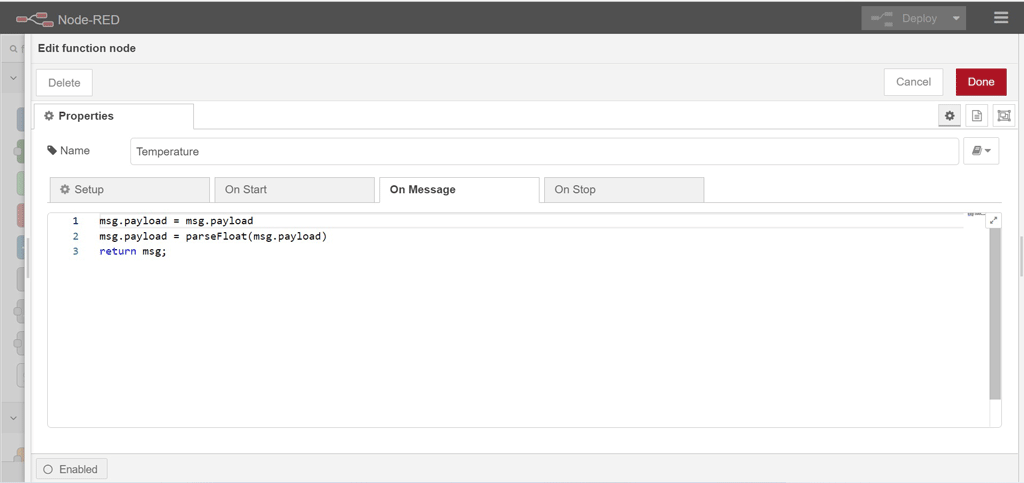This screenshot has width=1024, height=483.
Task: Open the node properties gear icon
Action: point(950,116)
